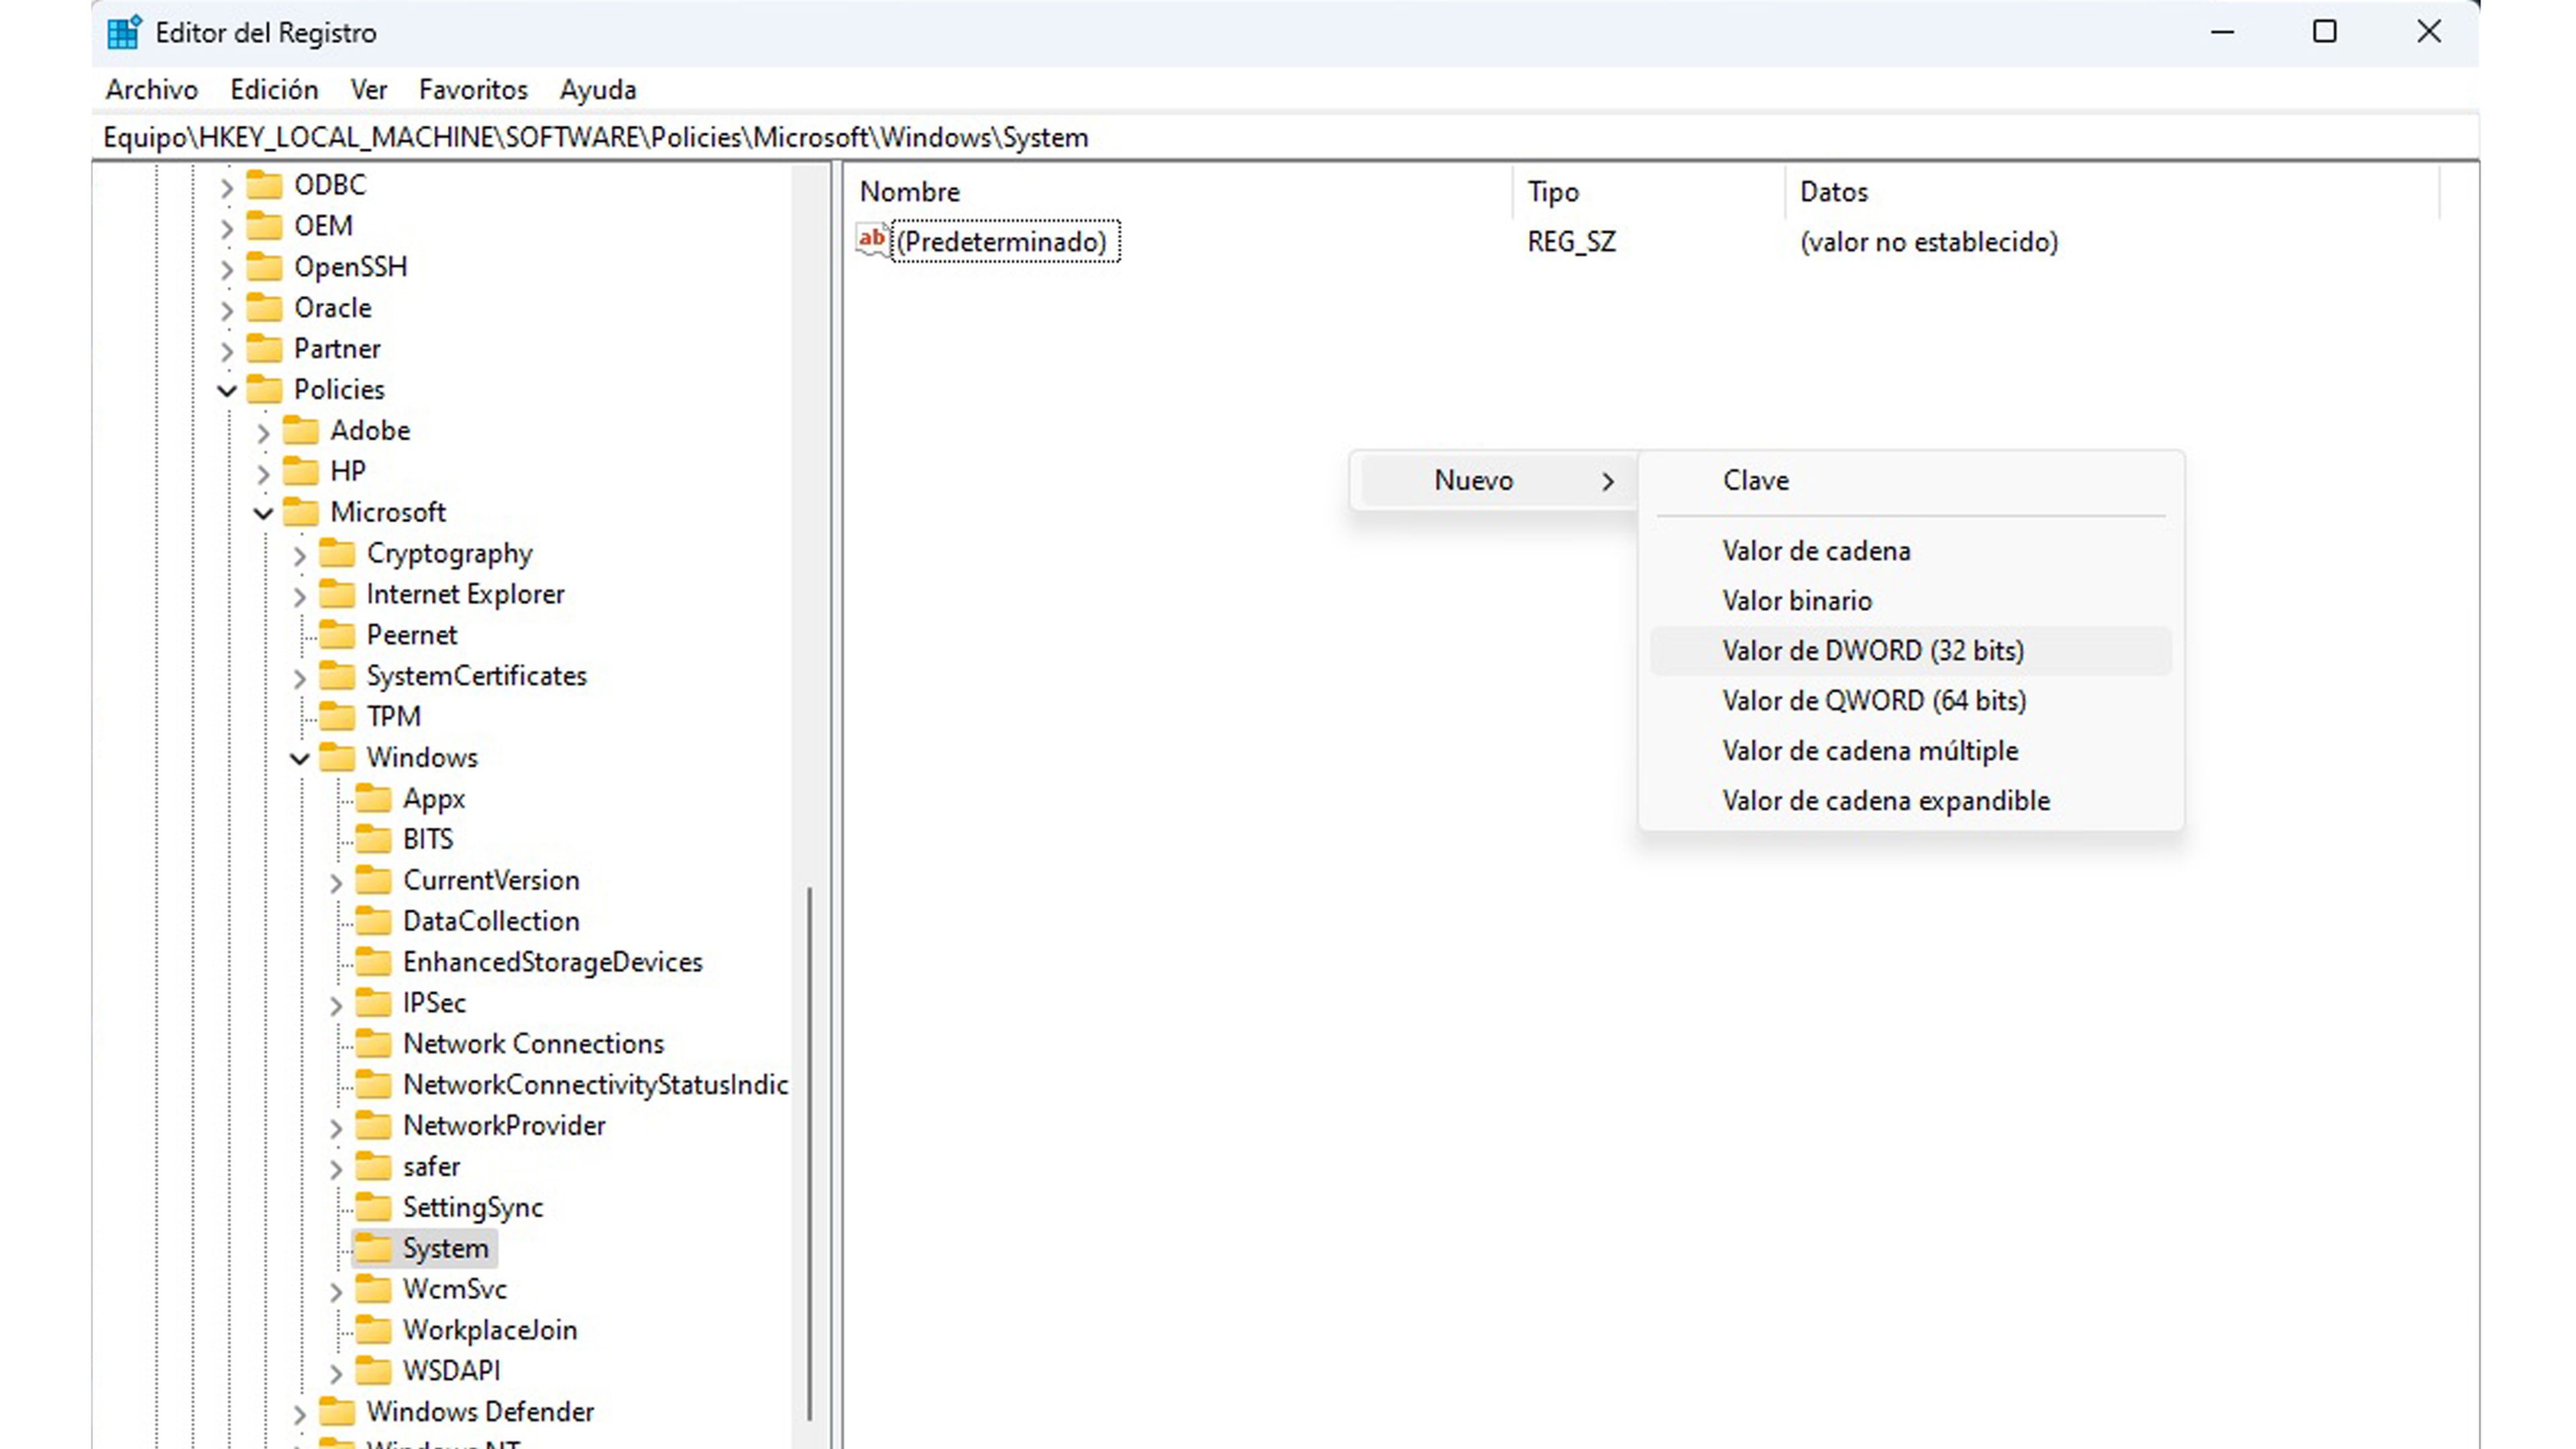
Task: Select the WSDAPI key label
Action: (451, 1371)
